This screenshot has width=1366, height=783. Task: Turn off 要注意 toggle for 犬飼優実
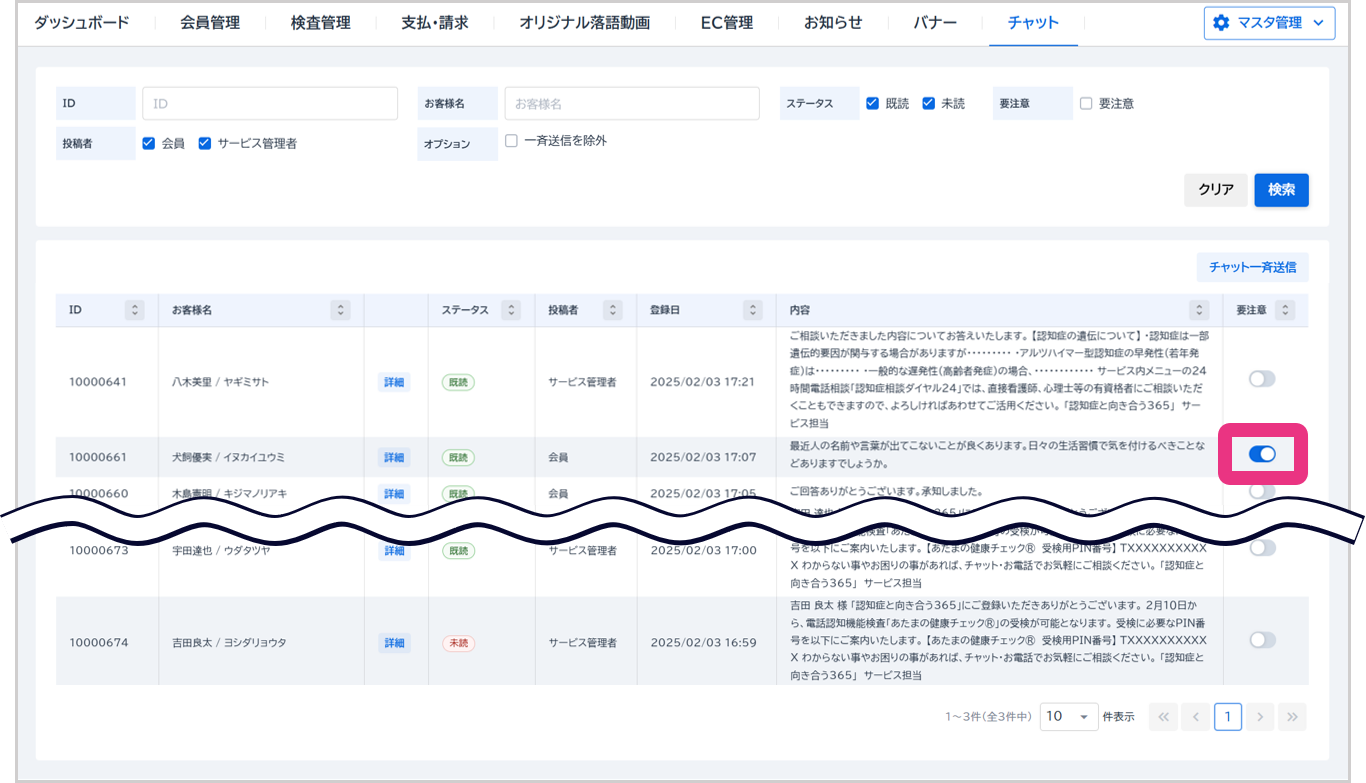(1262, 454)
